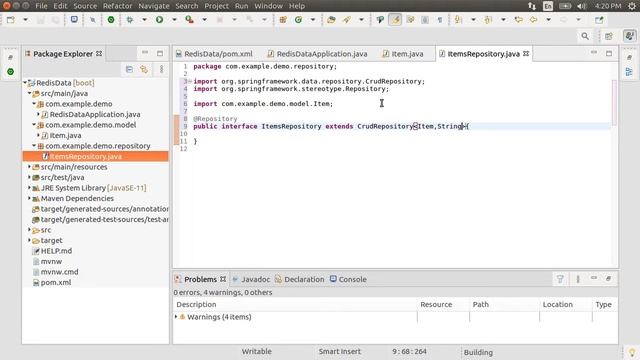
Task: Click the Run with Coverage icon
Action: pyautogui.click(x=189, y=20)
